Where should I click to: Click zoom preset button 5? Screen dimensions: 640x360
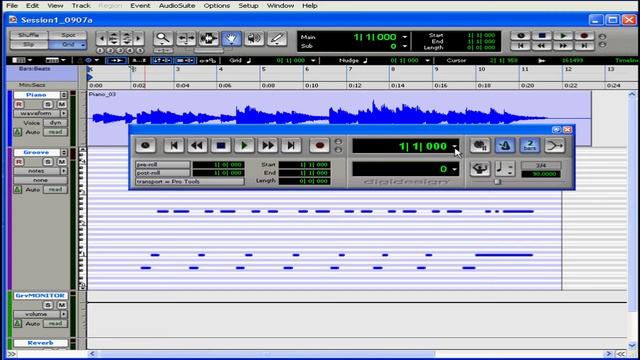[140, 51]
